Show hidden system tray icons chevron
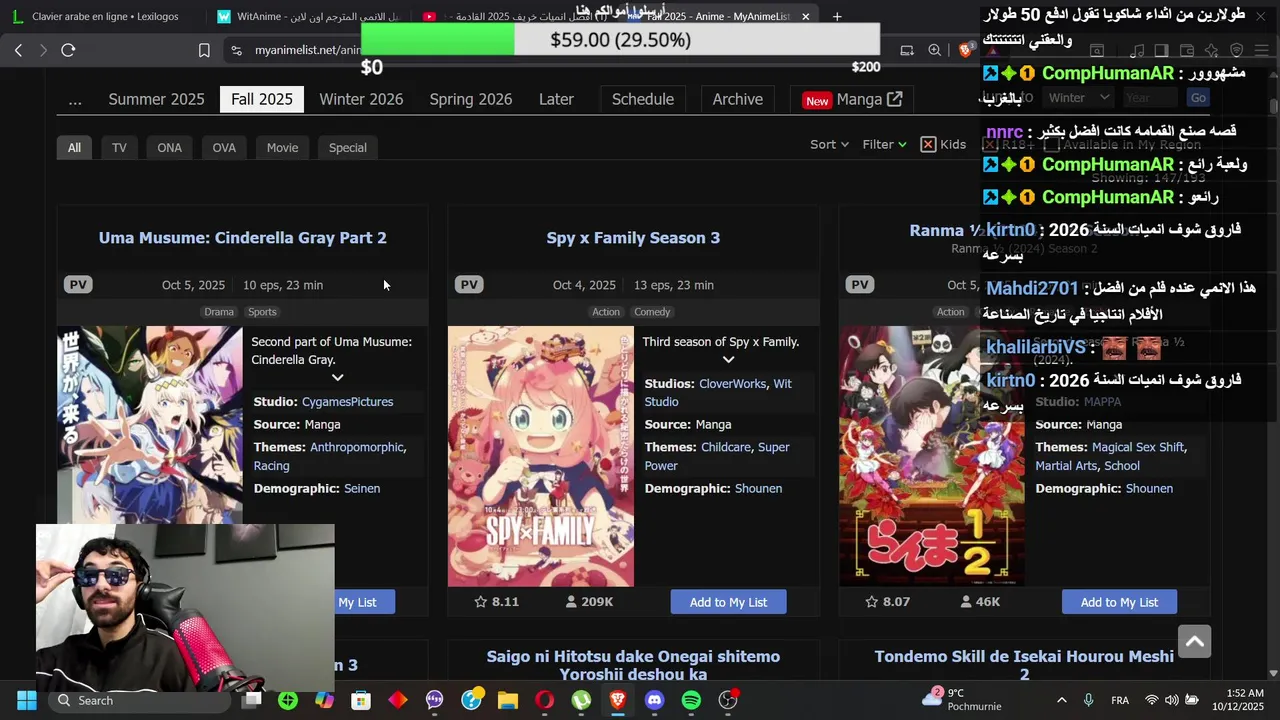The width and height of the screenshot is (1280, 720). point(1061,700)
